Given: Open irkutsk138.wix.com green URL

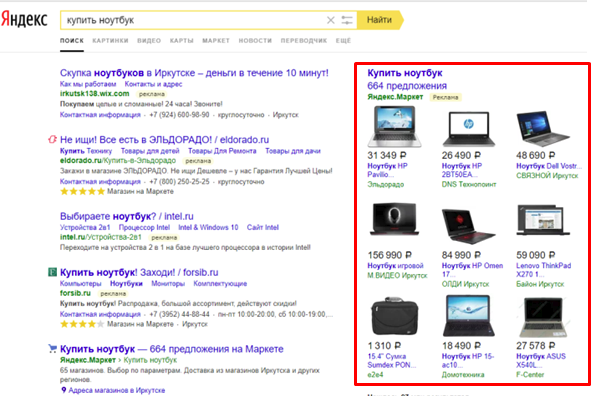Looking at the screenshot, I should click(94, 94).
